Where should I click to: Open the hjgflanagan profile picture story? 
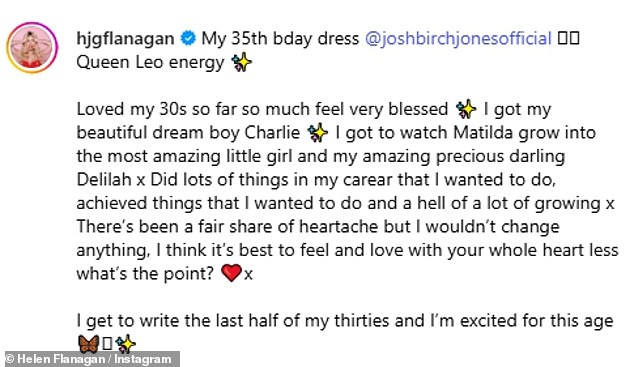(x=32, y=48)
